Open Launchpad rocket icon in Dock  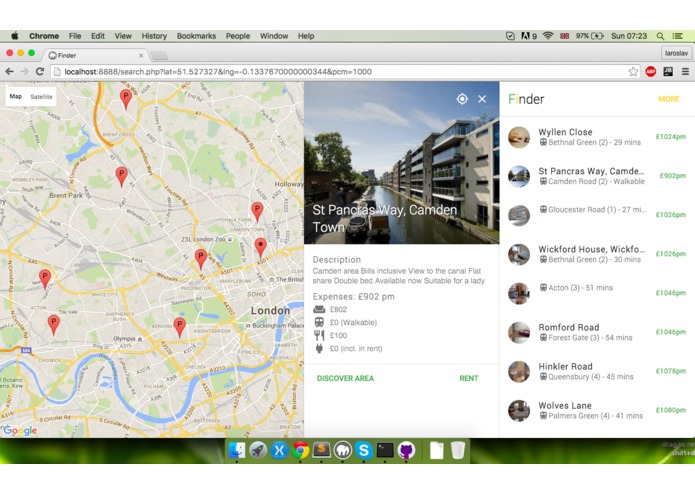[x=258, y=451]
